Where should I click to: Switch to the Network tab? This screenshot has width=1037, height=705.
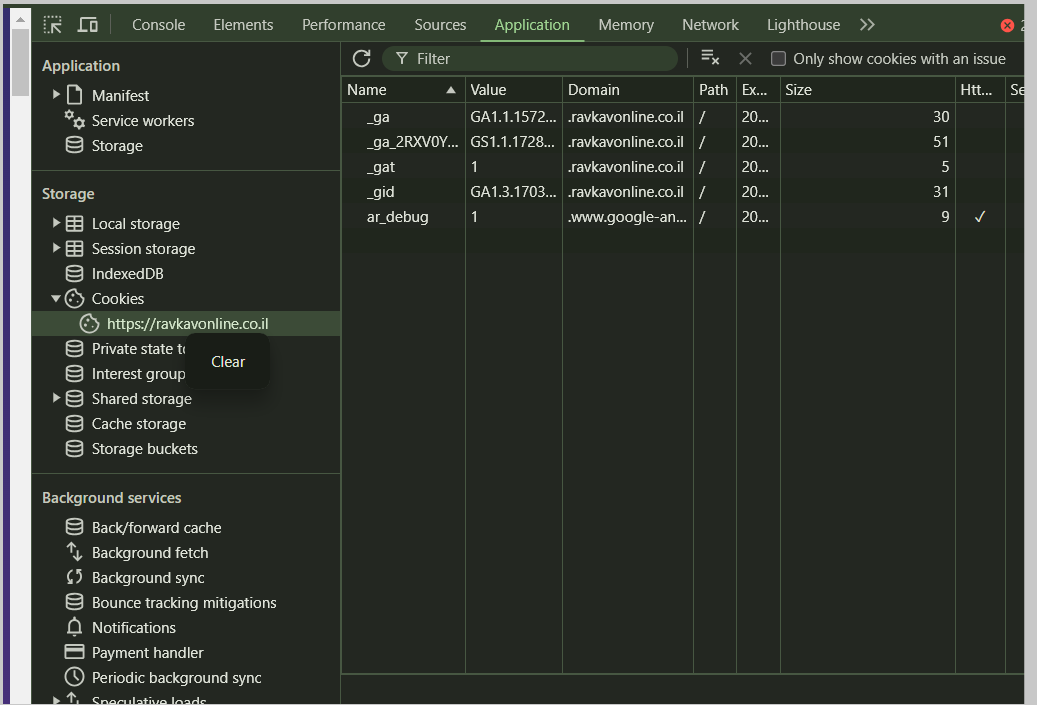click(x=710, y=25)
